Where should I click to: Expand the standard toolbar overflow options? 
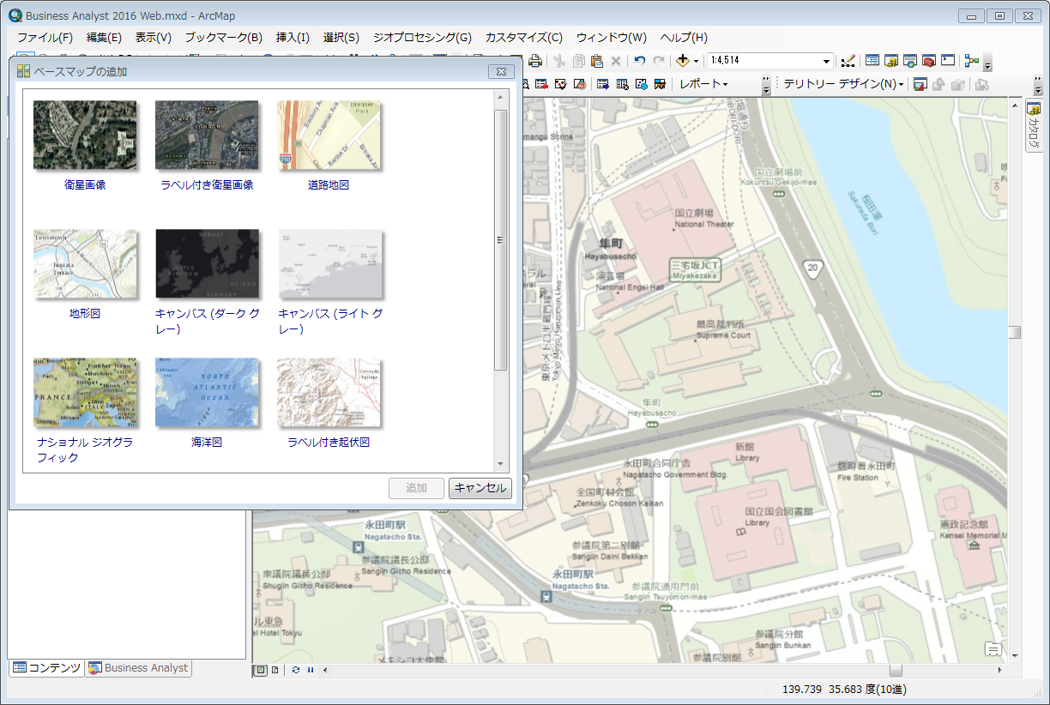click(x=988, y=63)
